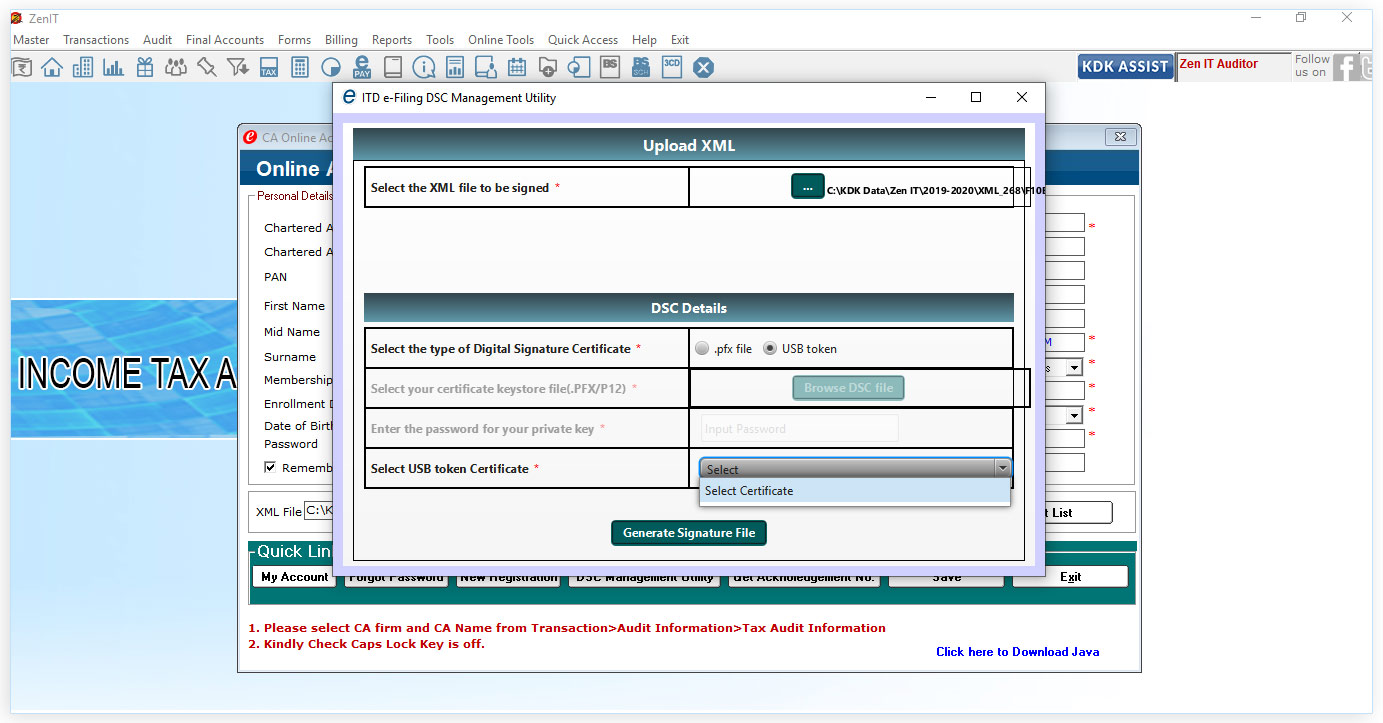Image resolution: width=1383 pixels, height=723 pixels.
Task: Click the pin toolbar icon
Action: tap(207, 67)
